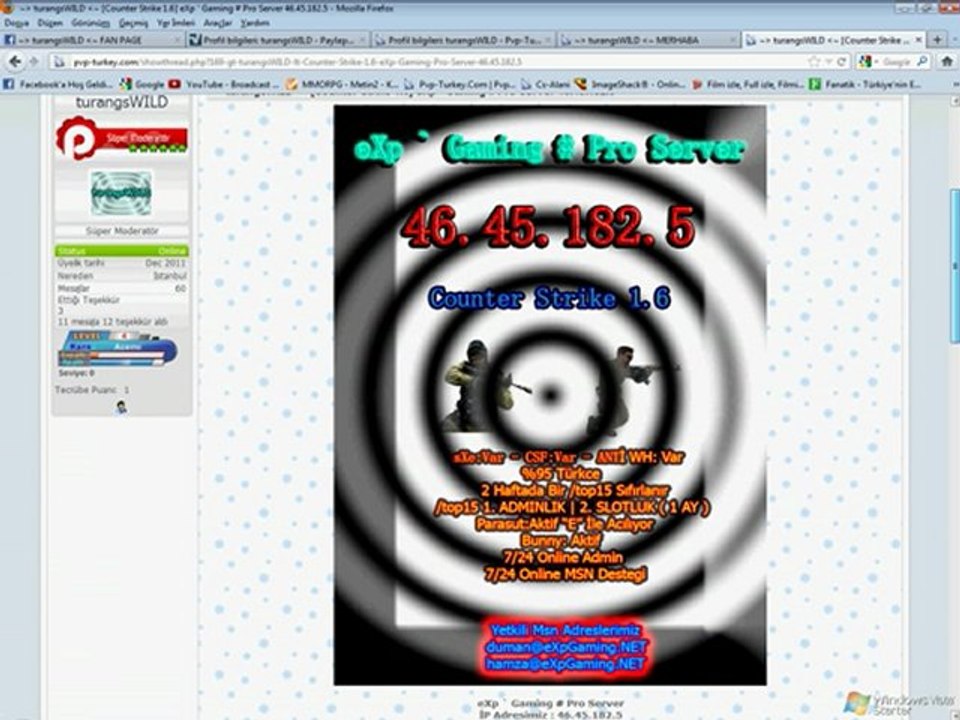
Task: Open the Dosya menu
Action: click(17, 23)
